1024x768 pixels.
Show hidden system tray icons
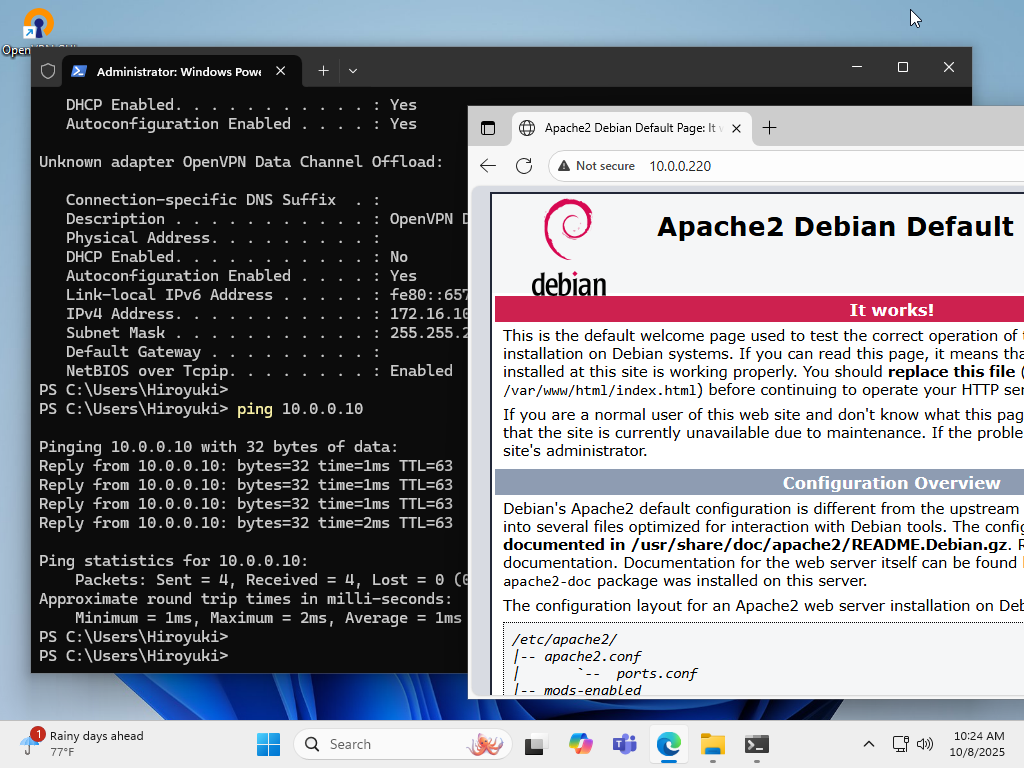[868, 744]
